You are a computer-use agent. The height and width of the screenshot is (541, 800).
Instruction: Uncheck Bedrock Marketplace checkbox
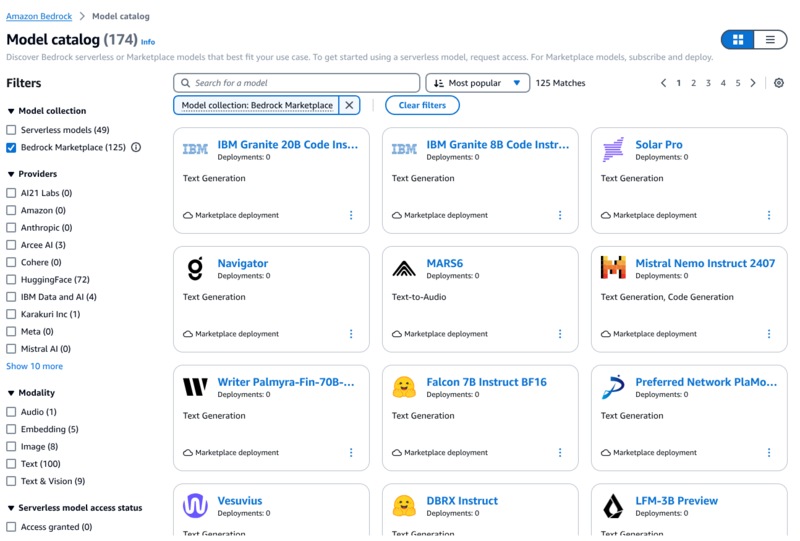point(12,148)
